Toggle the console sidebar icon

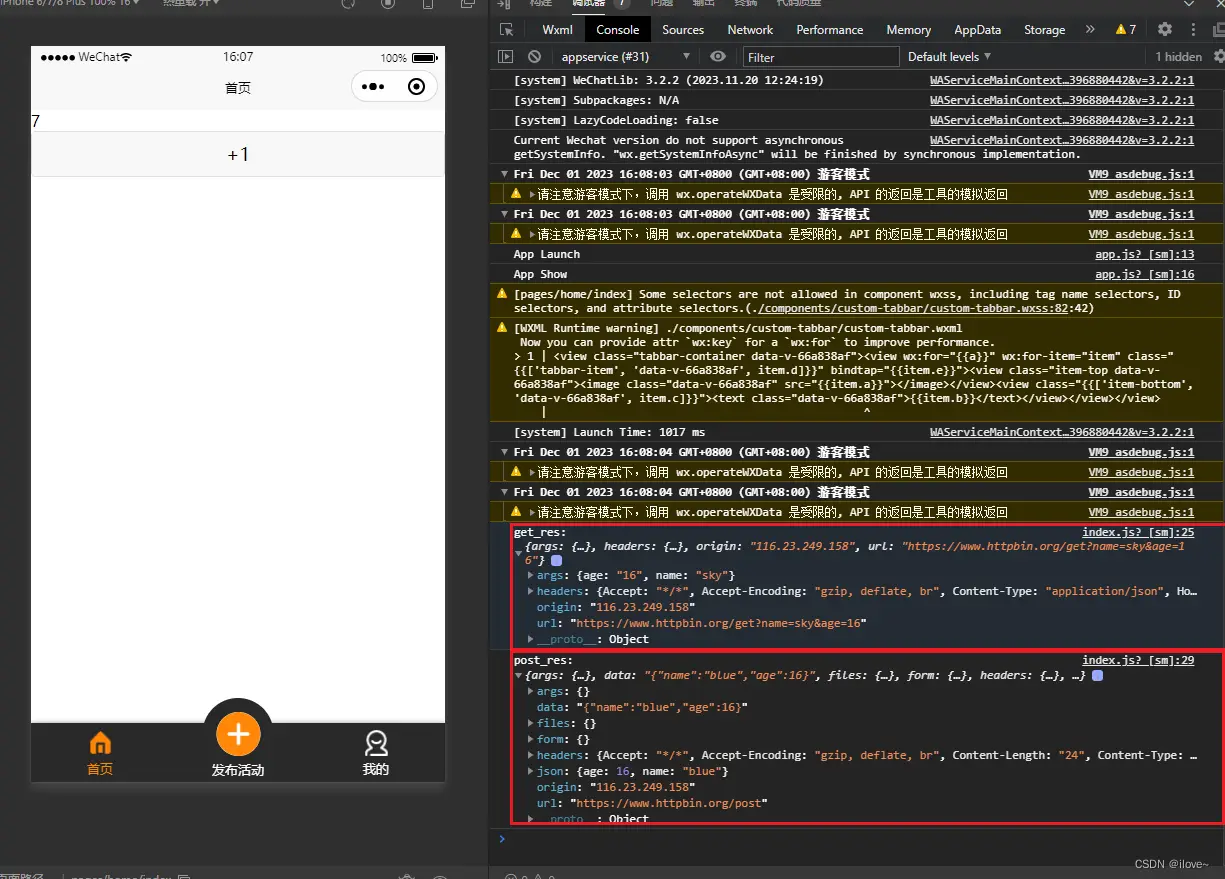(506, 57)
